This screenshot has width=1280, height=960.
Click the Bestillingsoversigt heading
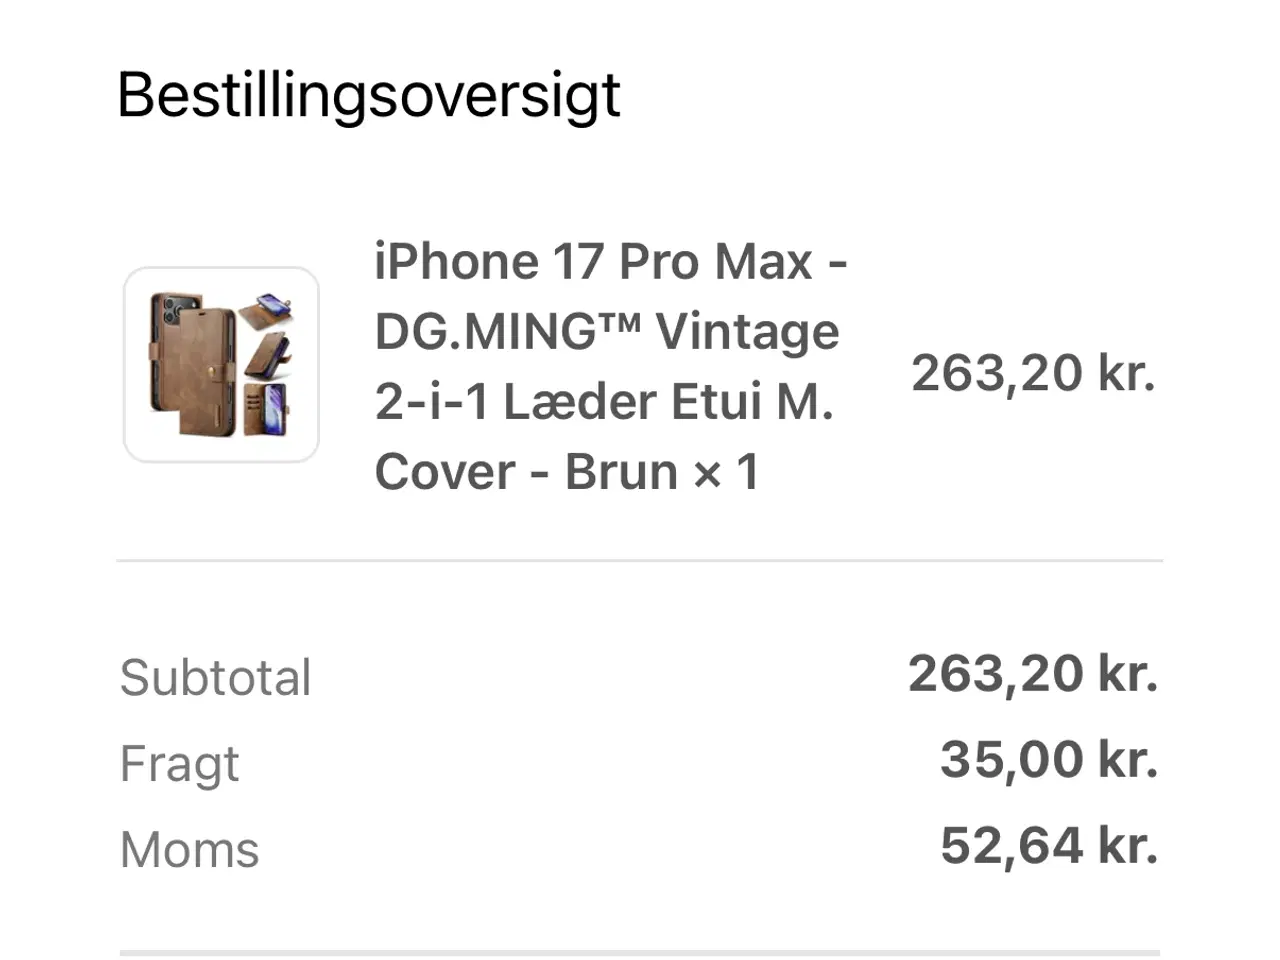coord(368,96)
